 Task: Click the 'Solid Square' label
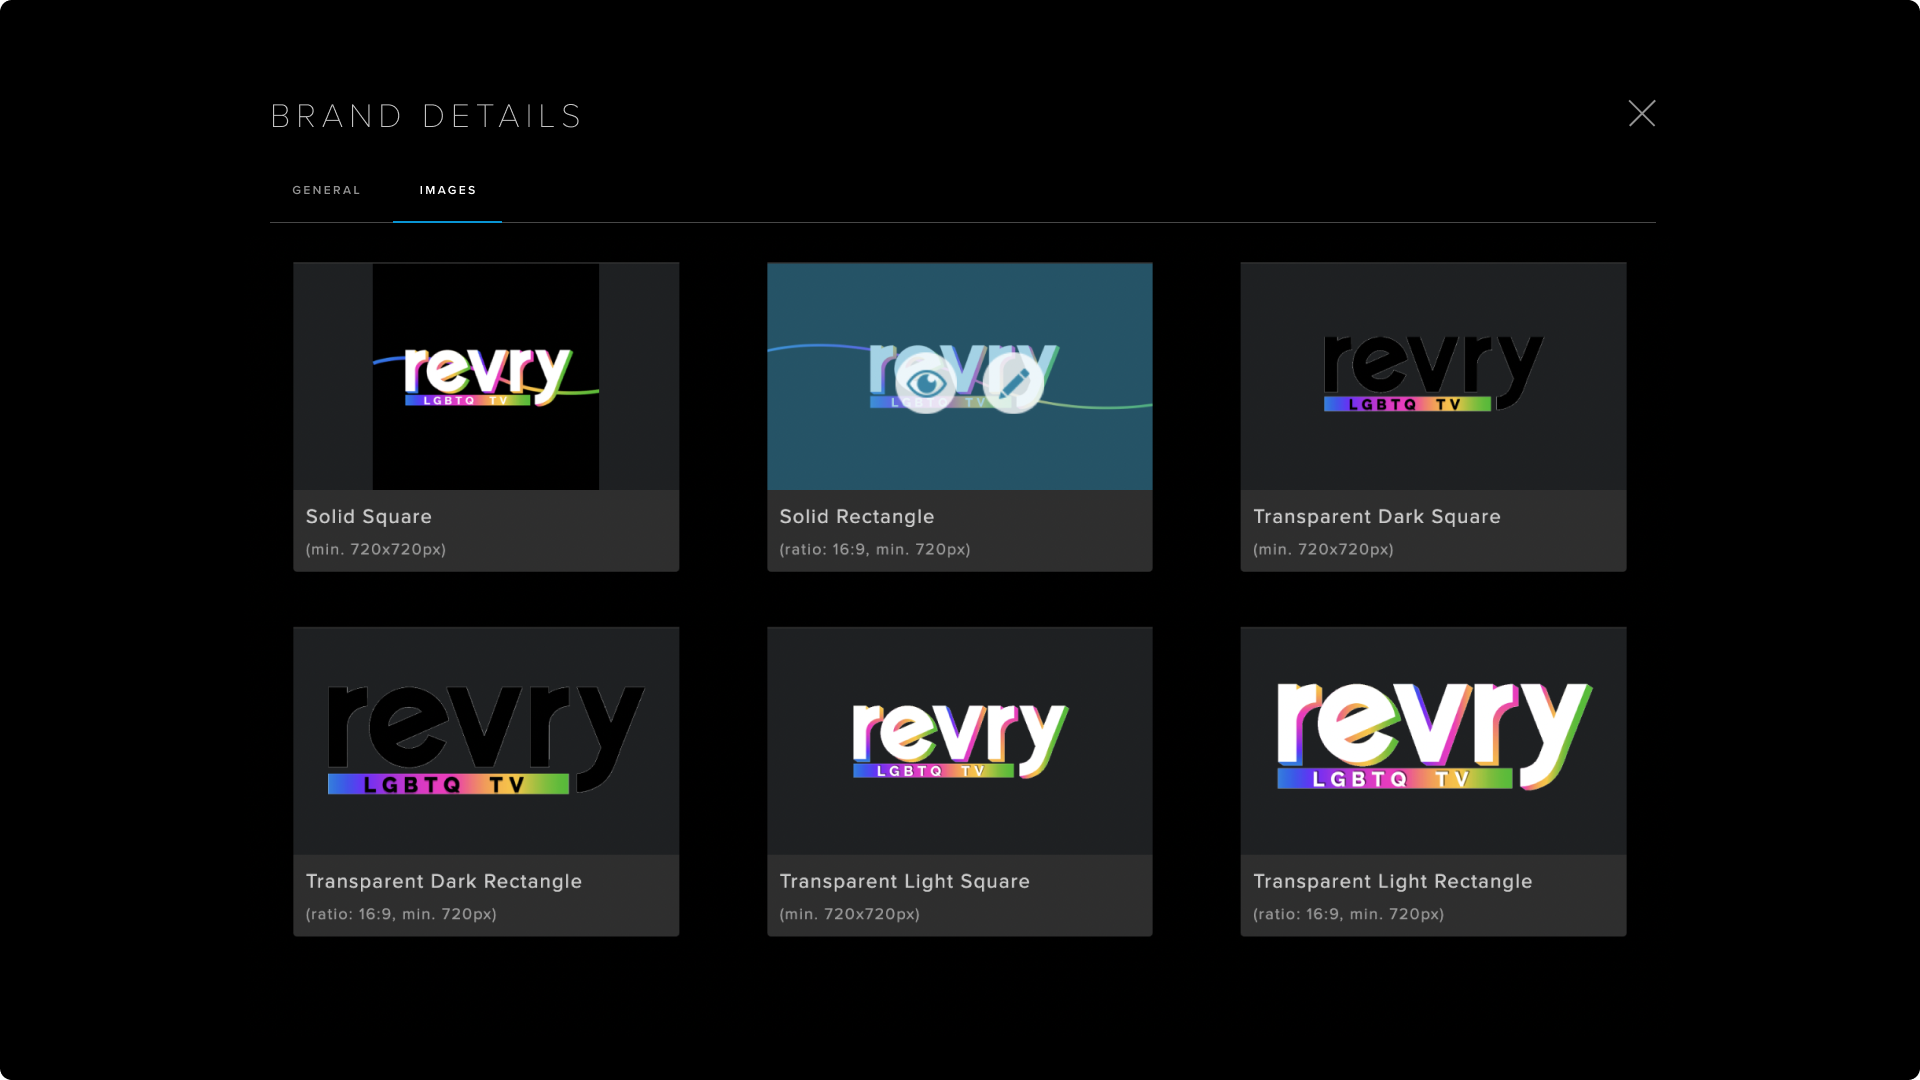click(369, 517)
